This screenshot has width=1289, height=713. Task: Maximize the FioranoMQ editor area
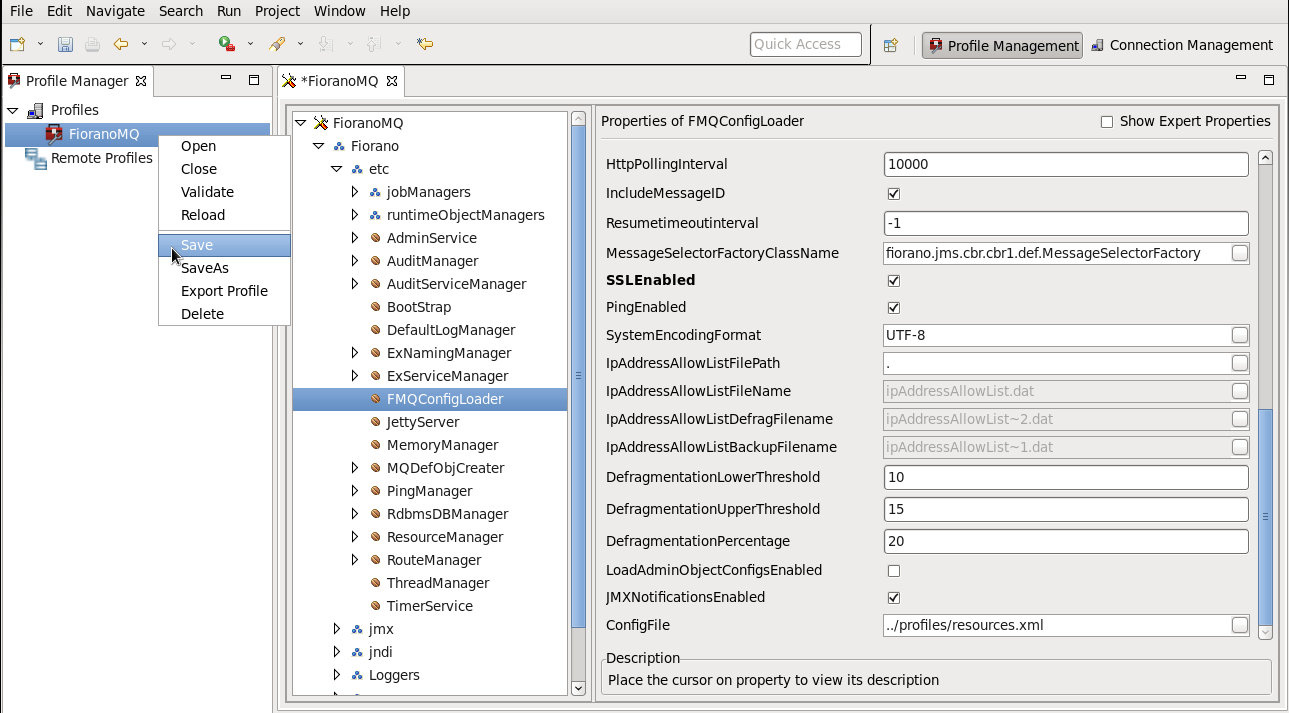pyautogui.click(x=1269, y=80)
